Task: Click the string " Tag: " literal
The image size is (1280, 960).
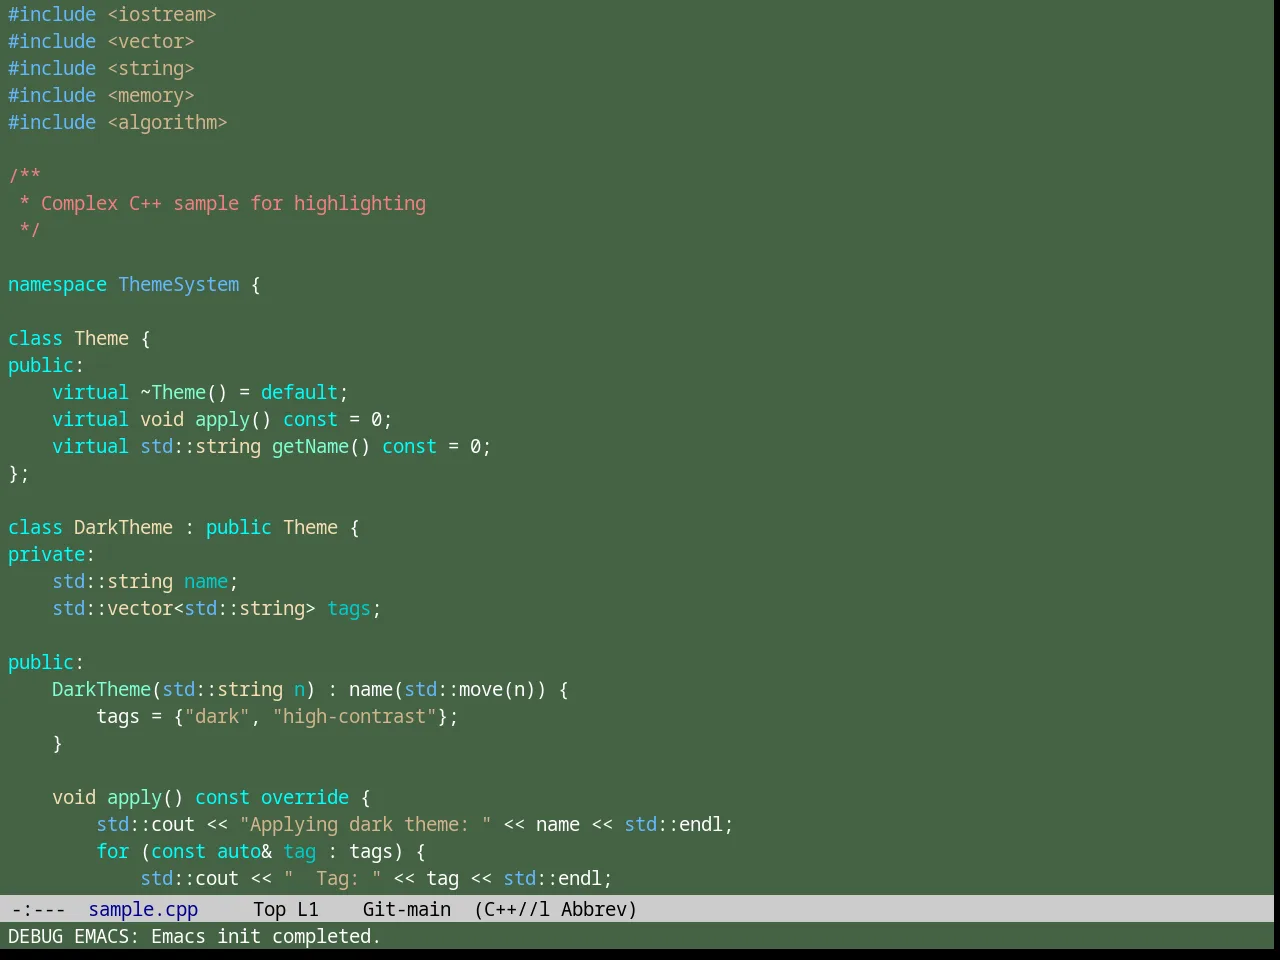Action: click(332, 878)
